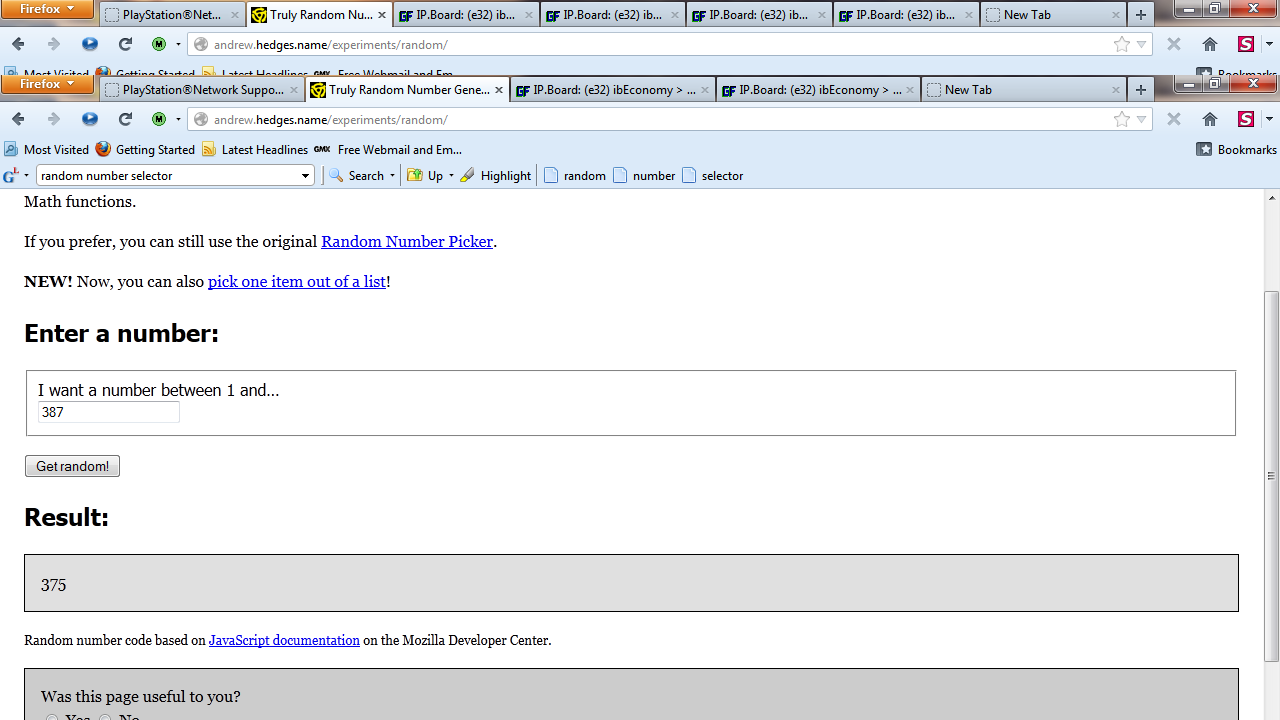Select the No radio button
The width and height of the screenshot is (1280, 720).
pyautogui.click(x=105, y=717)
